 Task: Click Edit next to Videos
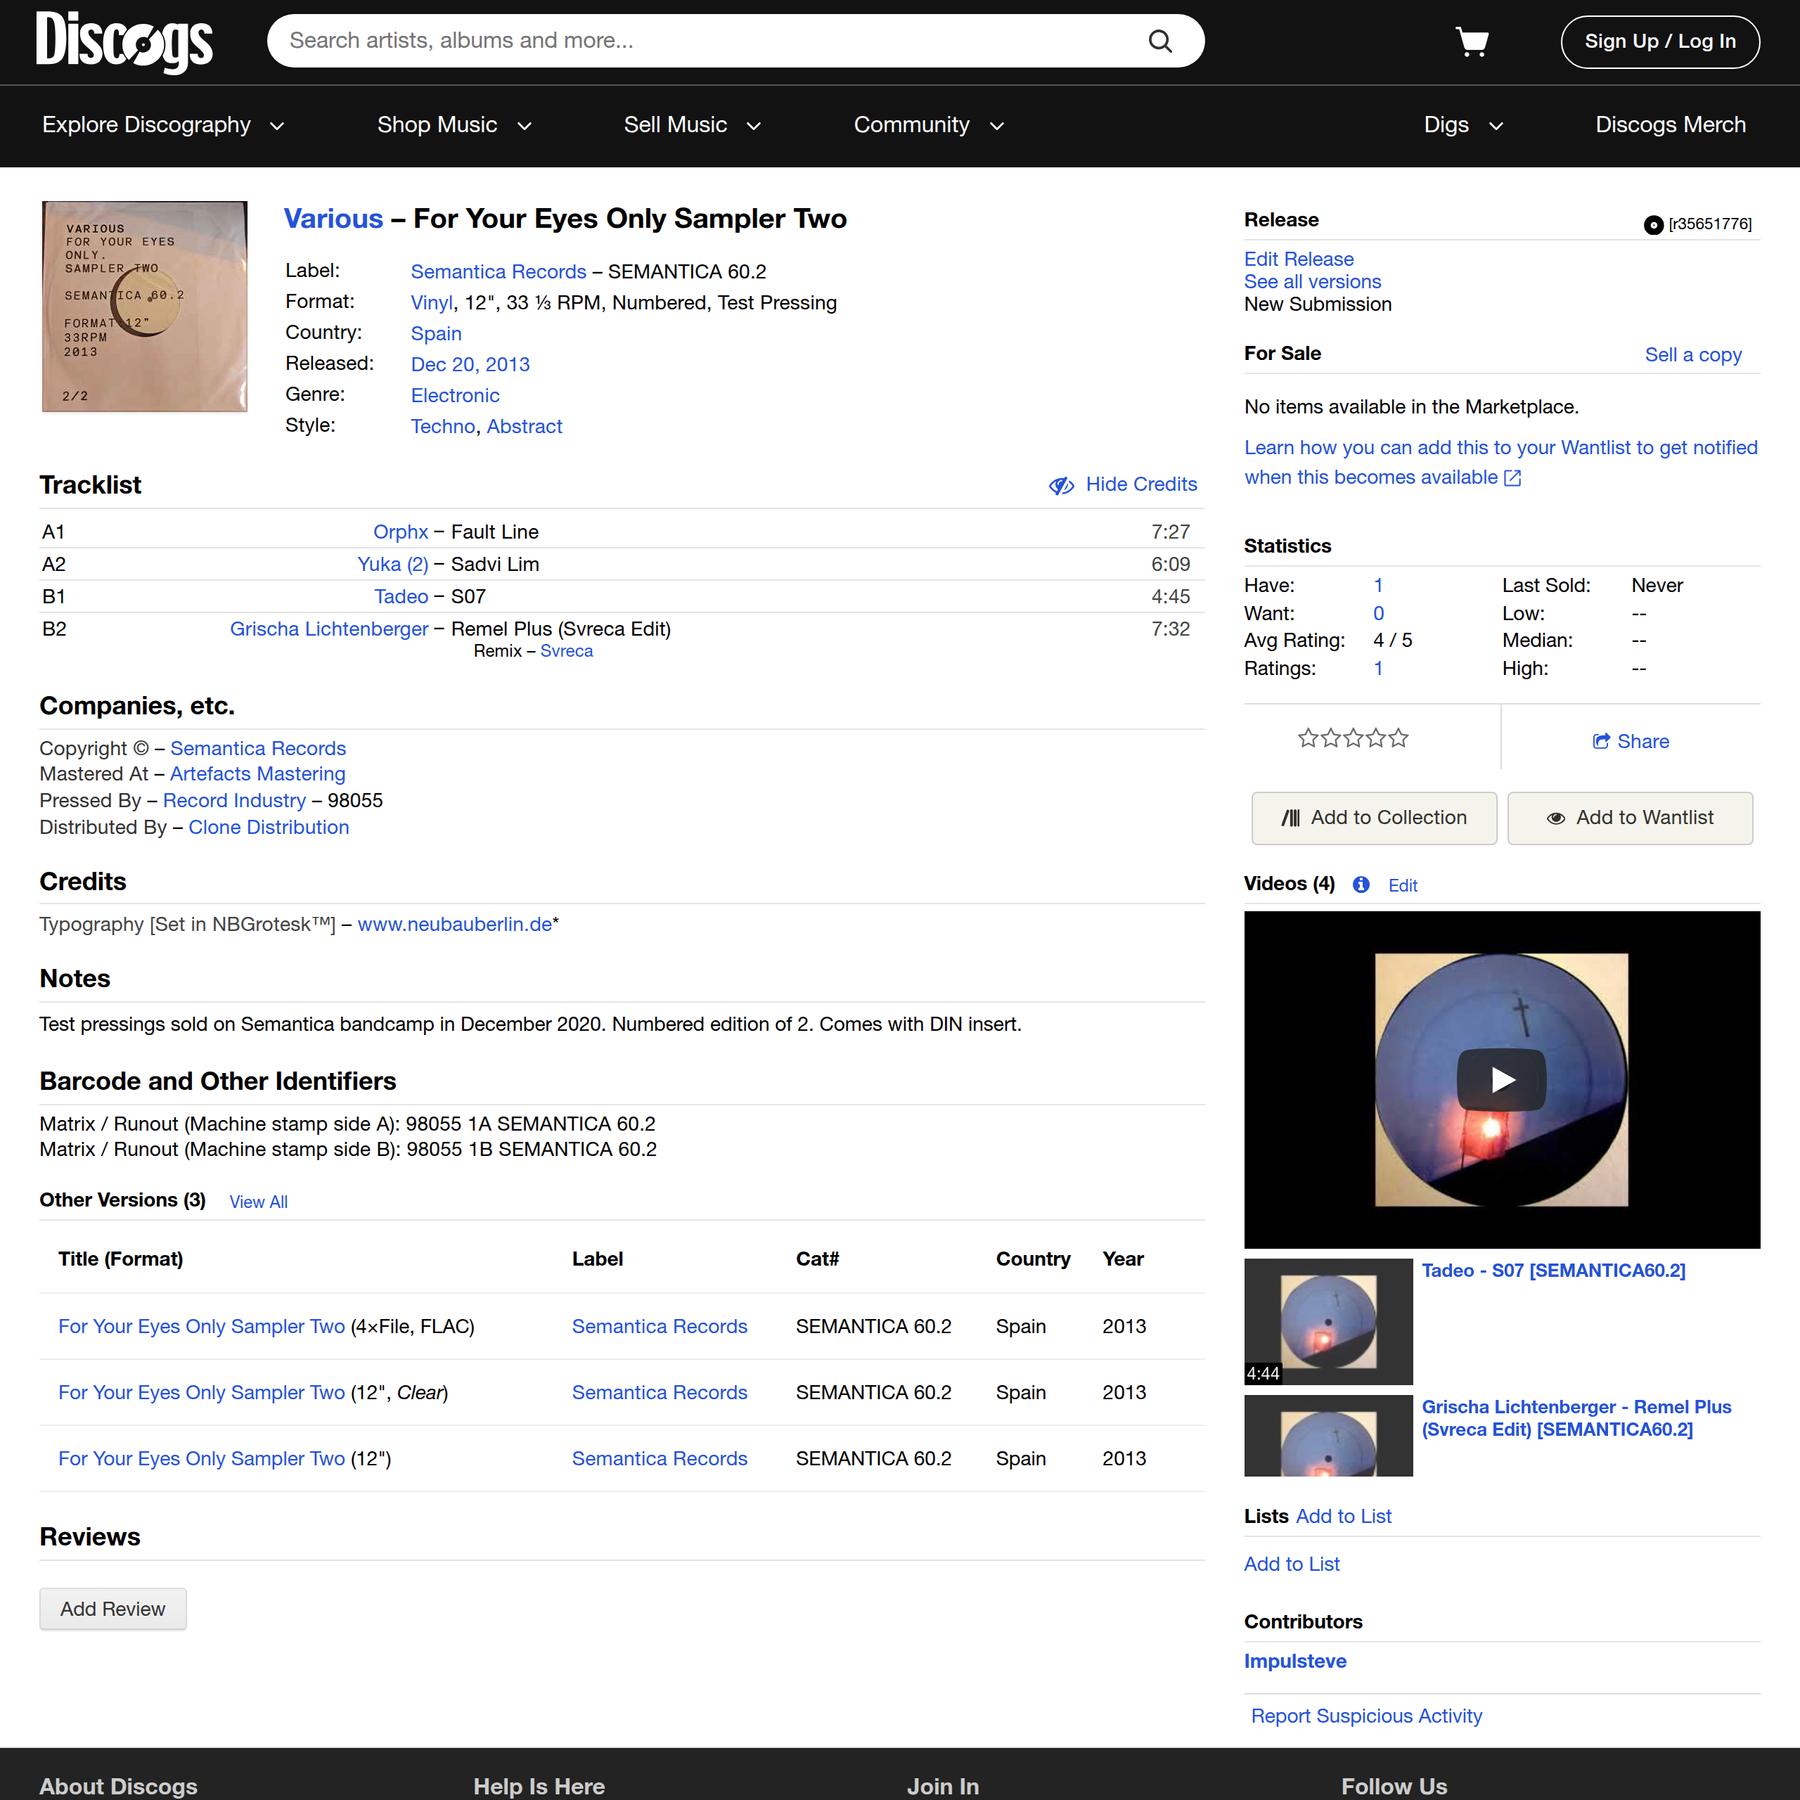click(x=1402, y=886)
